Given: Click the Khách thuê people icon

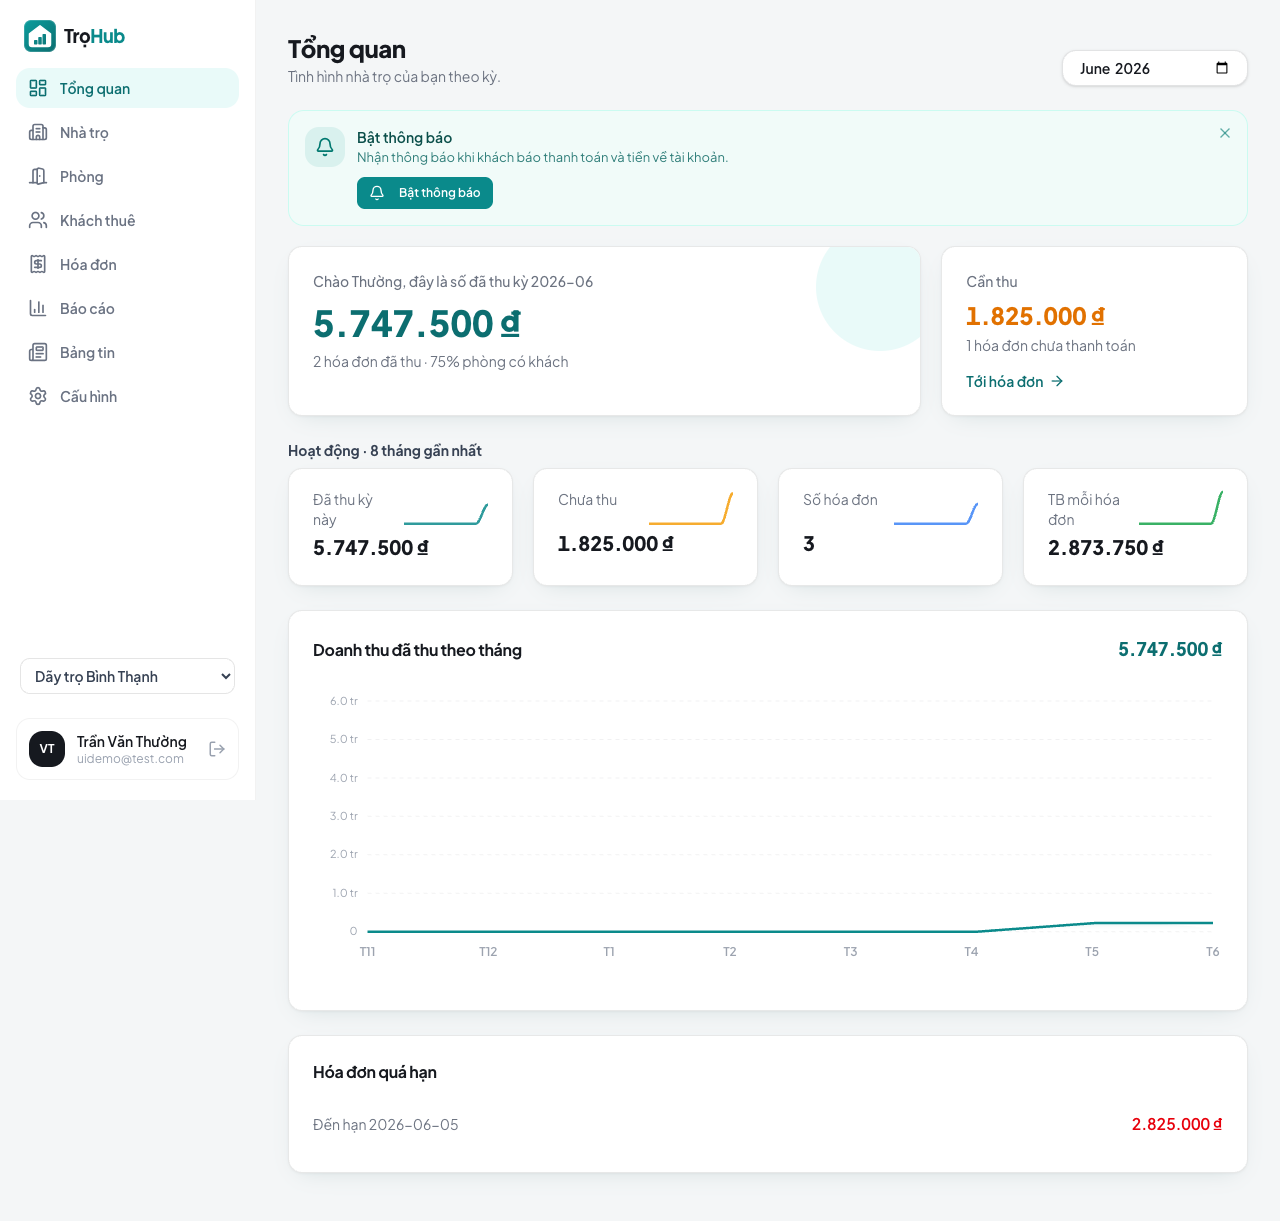Looking at the screenshot, I should point(38,220).
